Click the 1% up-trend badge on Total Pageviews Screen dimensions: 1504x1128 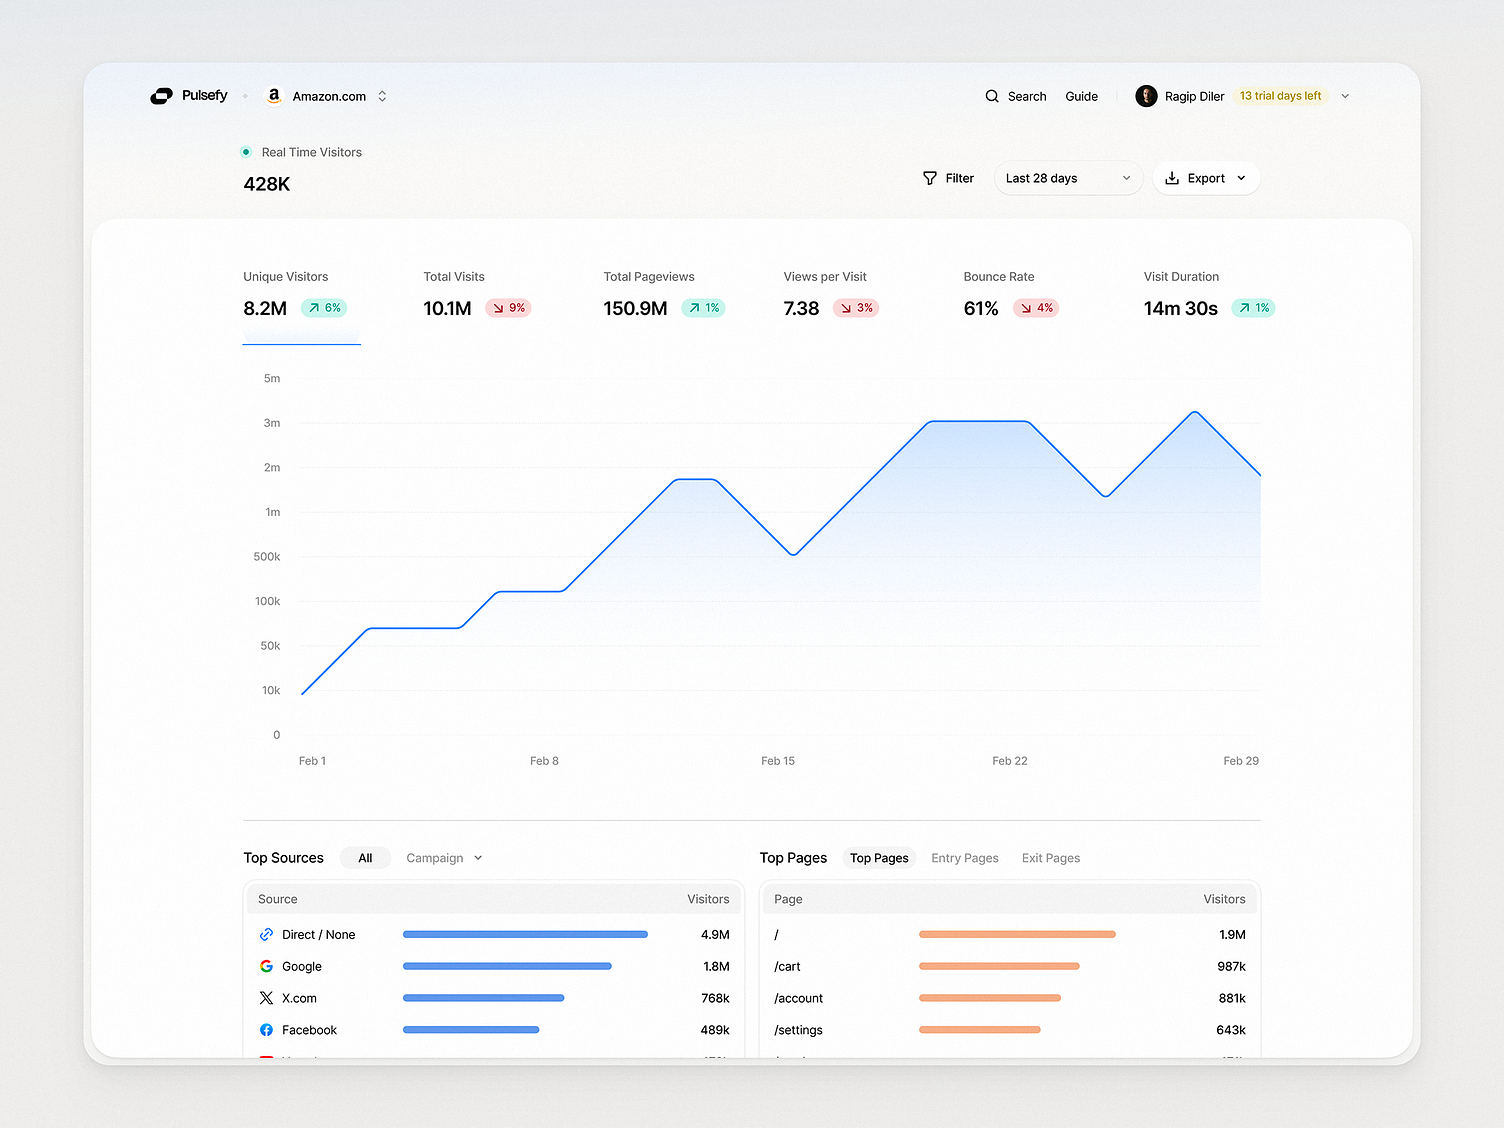click(x=703, y=308)
